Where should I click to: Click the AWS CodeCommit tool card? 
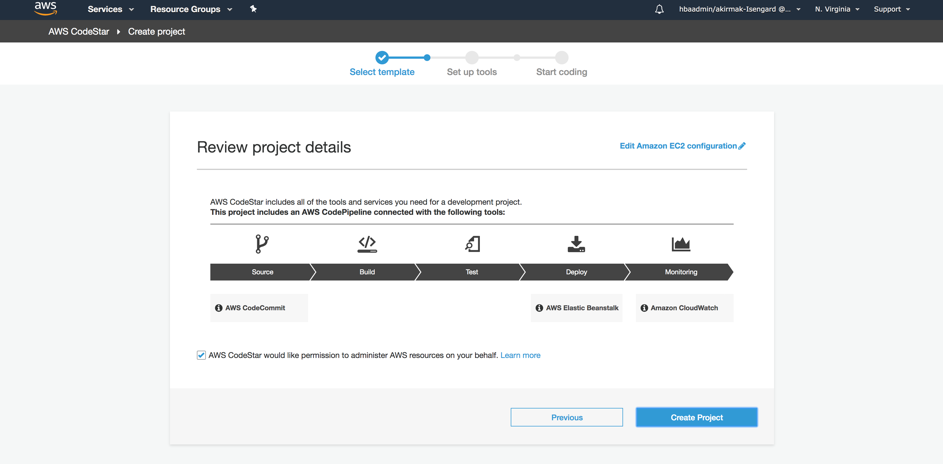[x=259, y=308]
